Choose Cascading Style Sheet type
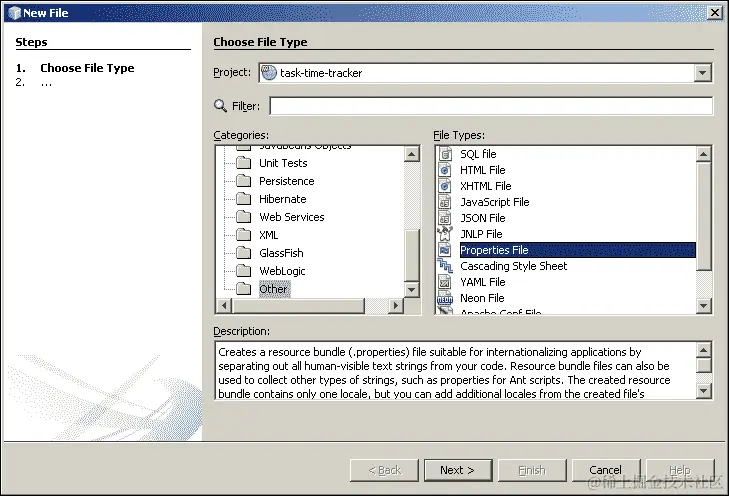The width and height of the screenshot is (729, 496). (x=514, y=266)
